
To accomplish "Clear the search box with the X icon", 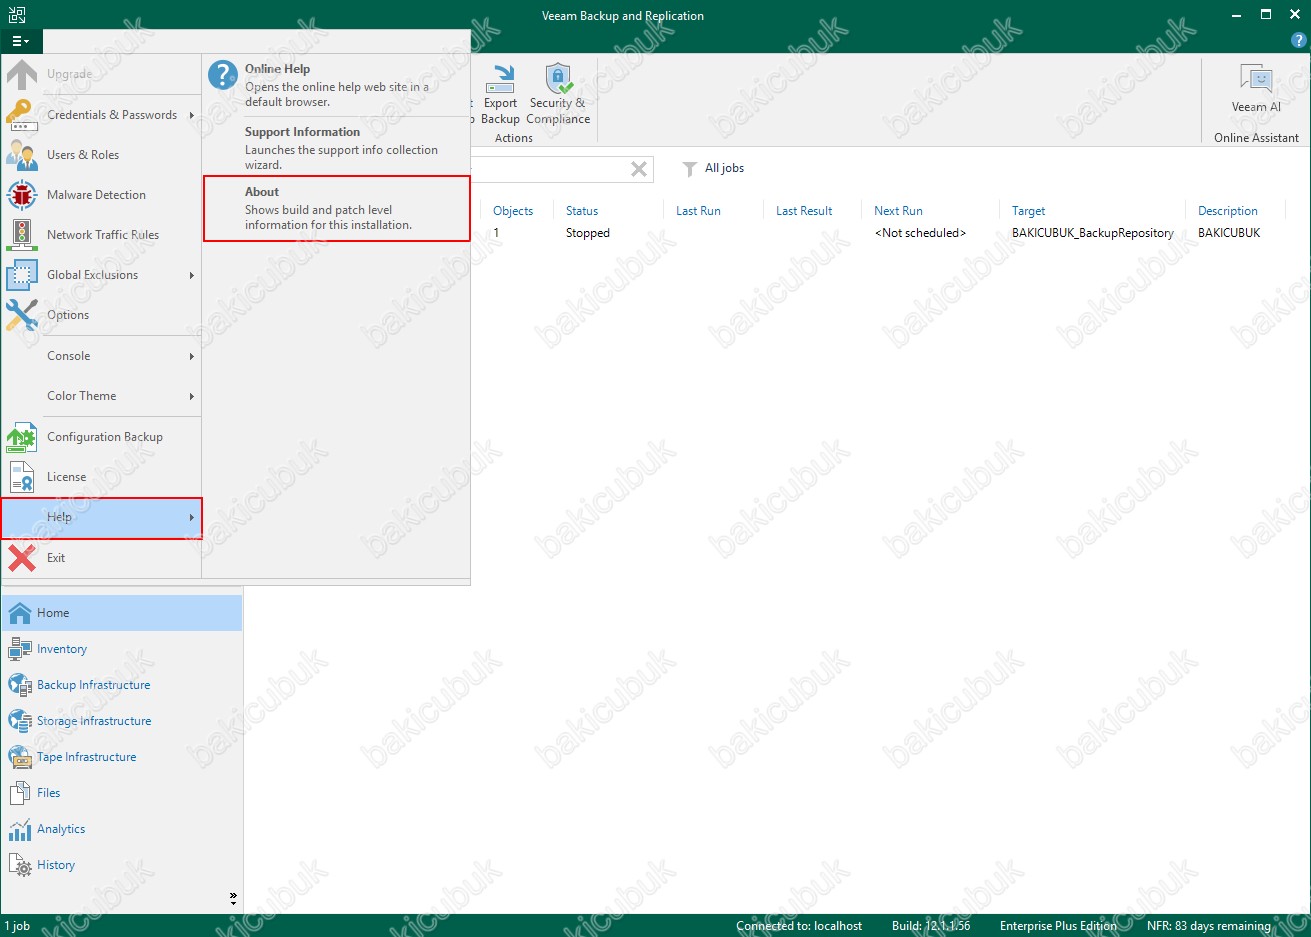I will click(x=639, y=169).
